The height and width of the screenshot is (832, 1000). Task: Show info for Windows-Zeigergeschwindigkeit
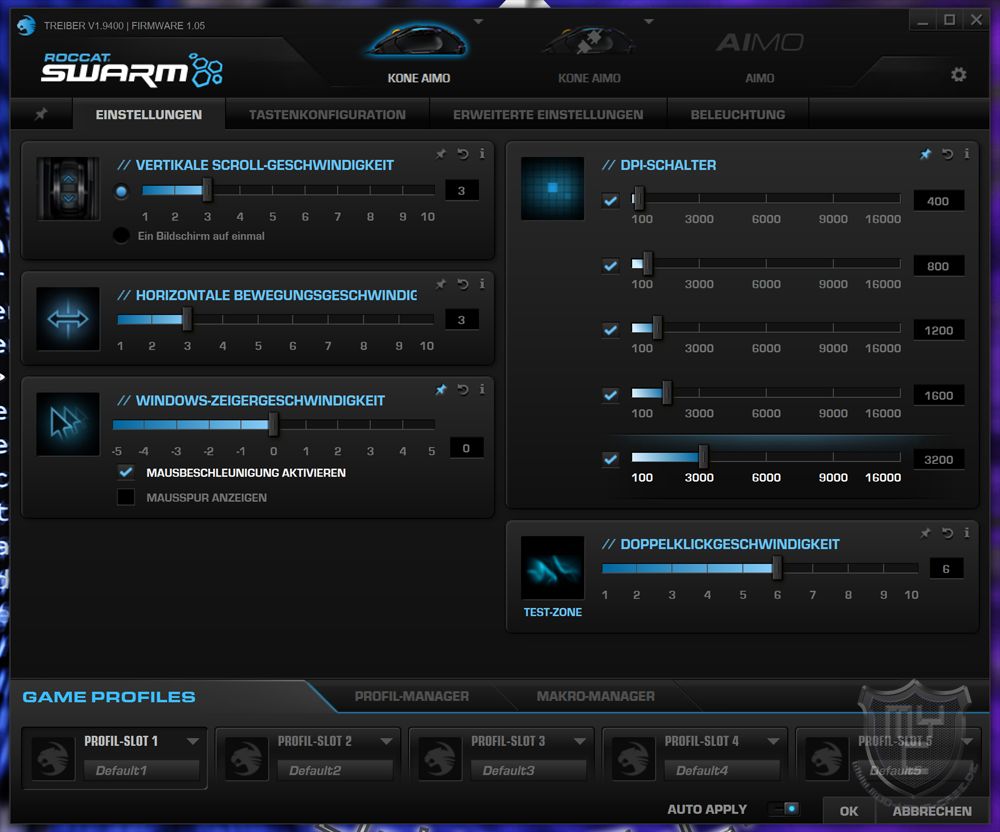click(482, 389)
